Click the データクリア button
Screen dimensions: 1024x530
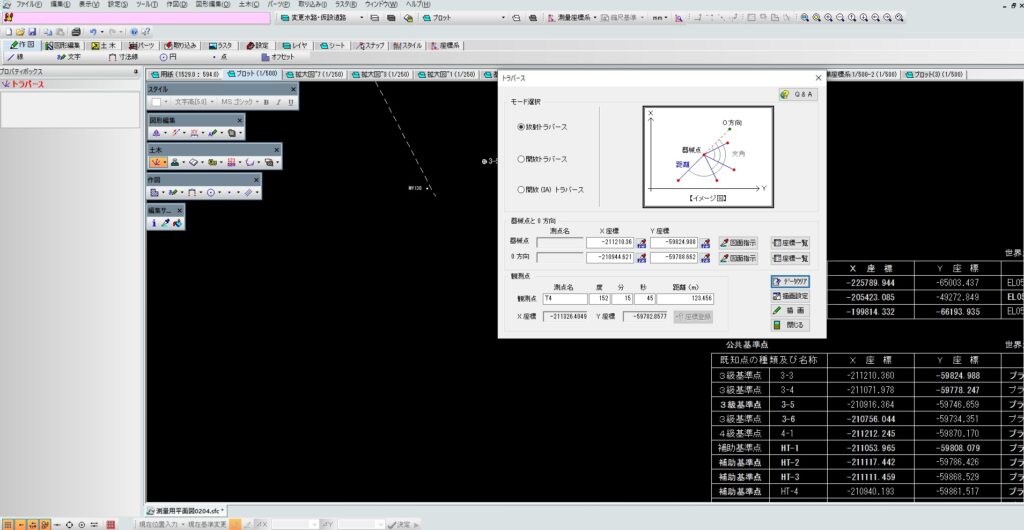[x=790, y=282]
